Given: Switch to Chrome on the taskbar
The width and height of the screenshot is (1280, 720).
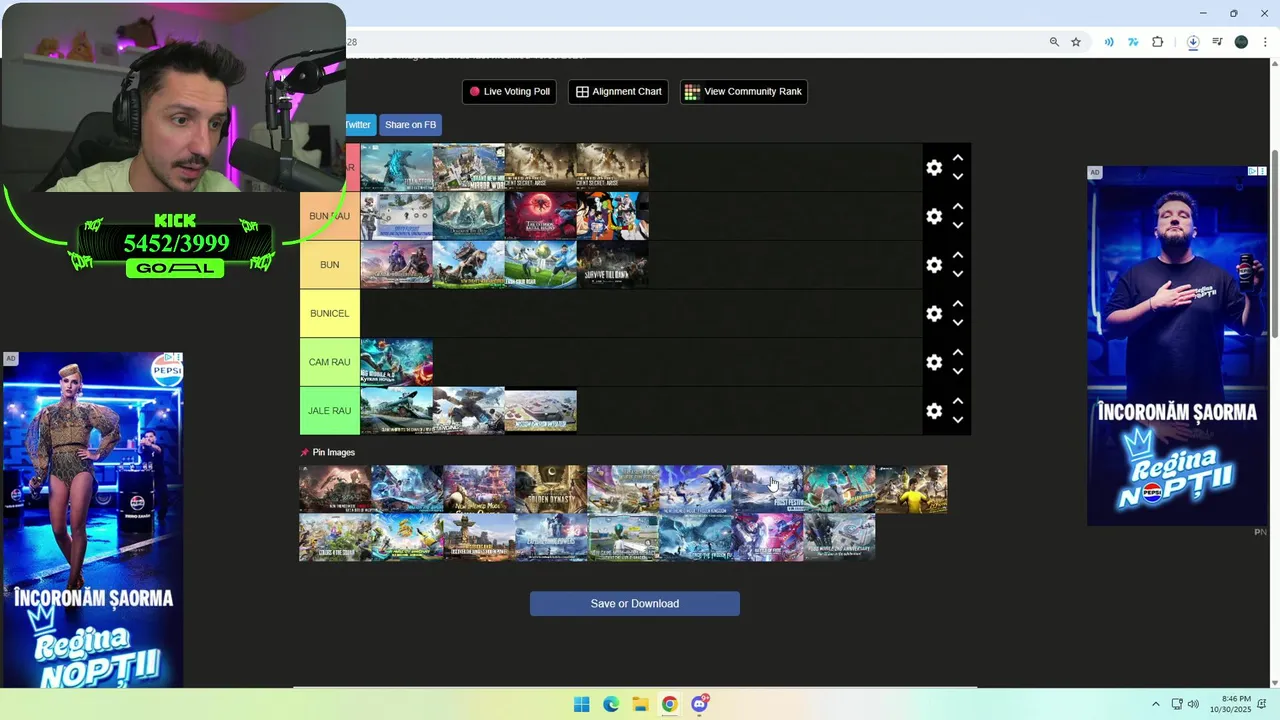Looking at the screenshot, I should click(x=669, y=704).
